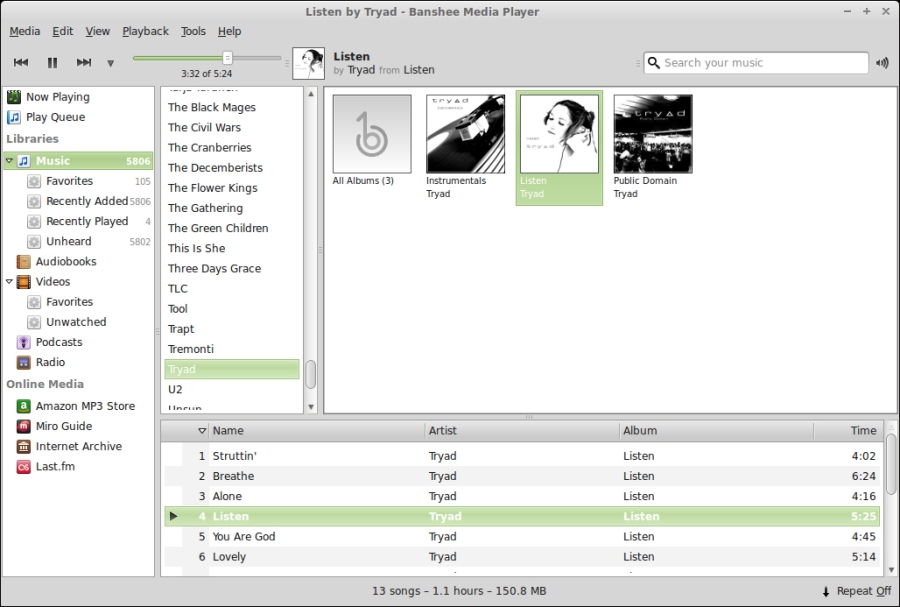Viewport: 900px width, 607px height.
Task: Select the track Breathe
Action: (x=522, y=476)
